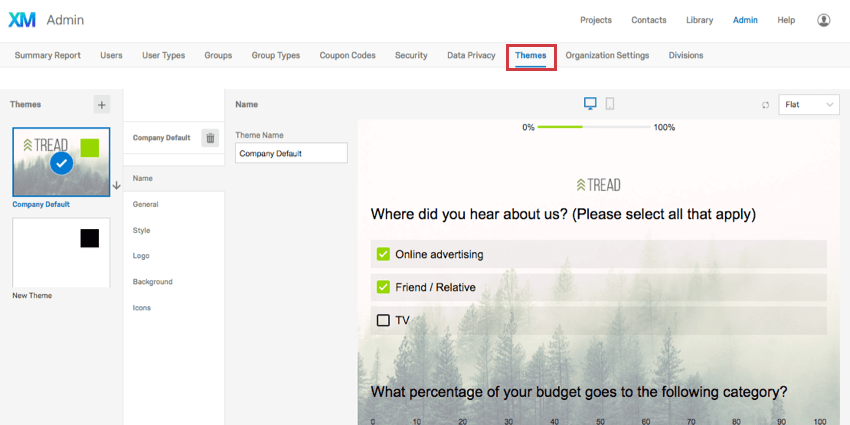Select the Name settings section
Viewport: 850px width, 425px height.
tap(174, 178)
